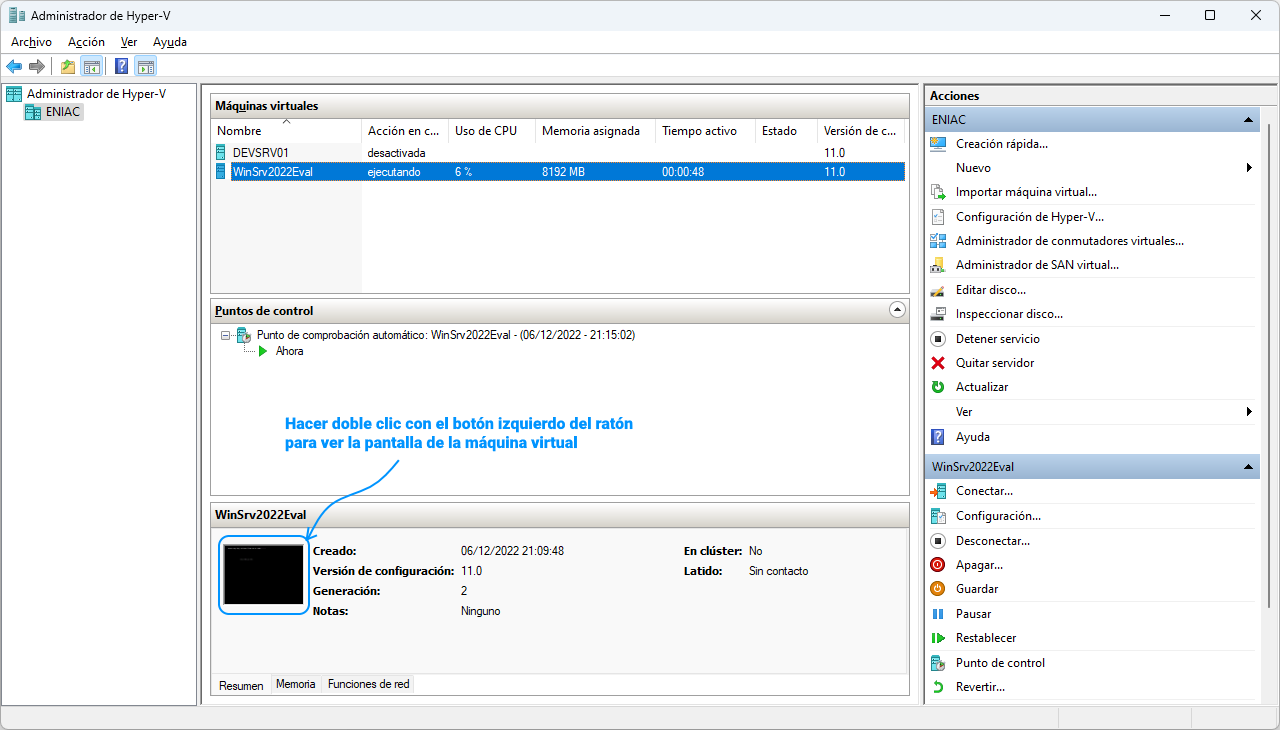The width and height of the screenshot is (1280, 730).
Task: Select the Resumen tab
Action: coord(241,685)
